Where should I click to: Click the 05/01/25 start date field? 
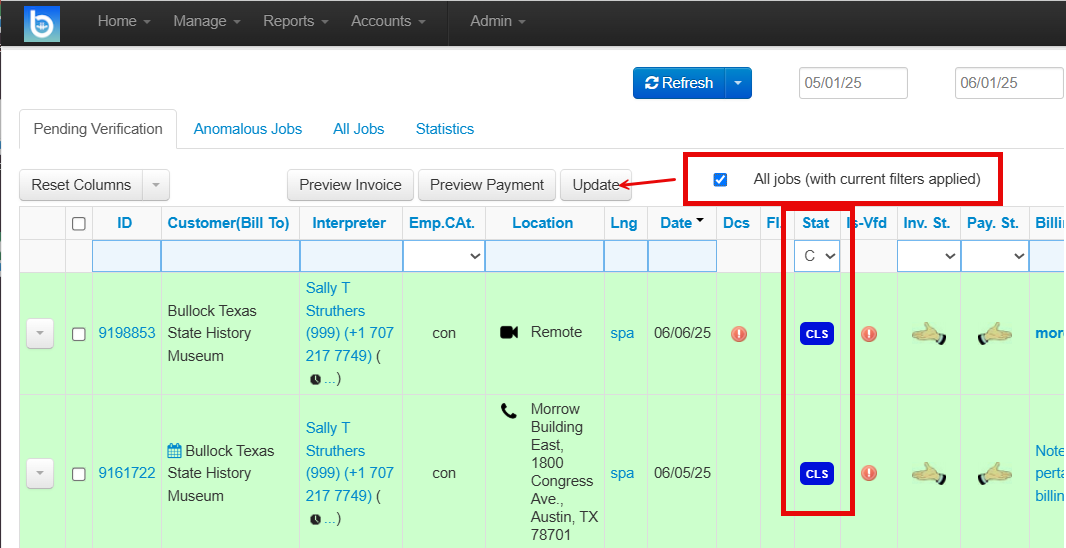pyautogui.click(x=853, y=83)
